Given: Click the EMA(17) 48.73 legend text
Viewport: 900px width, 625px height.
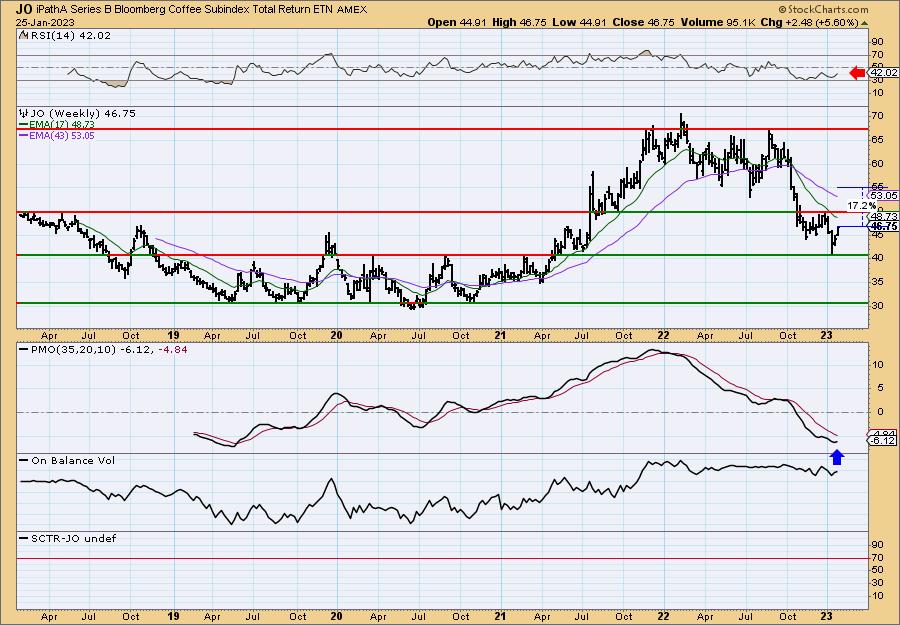Looking at the screenshot, I should [62, 125].
